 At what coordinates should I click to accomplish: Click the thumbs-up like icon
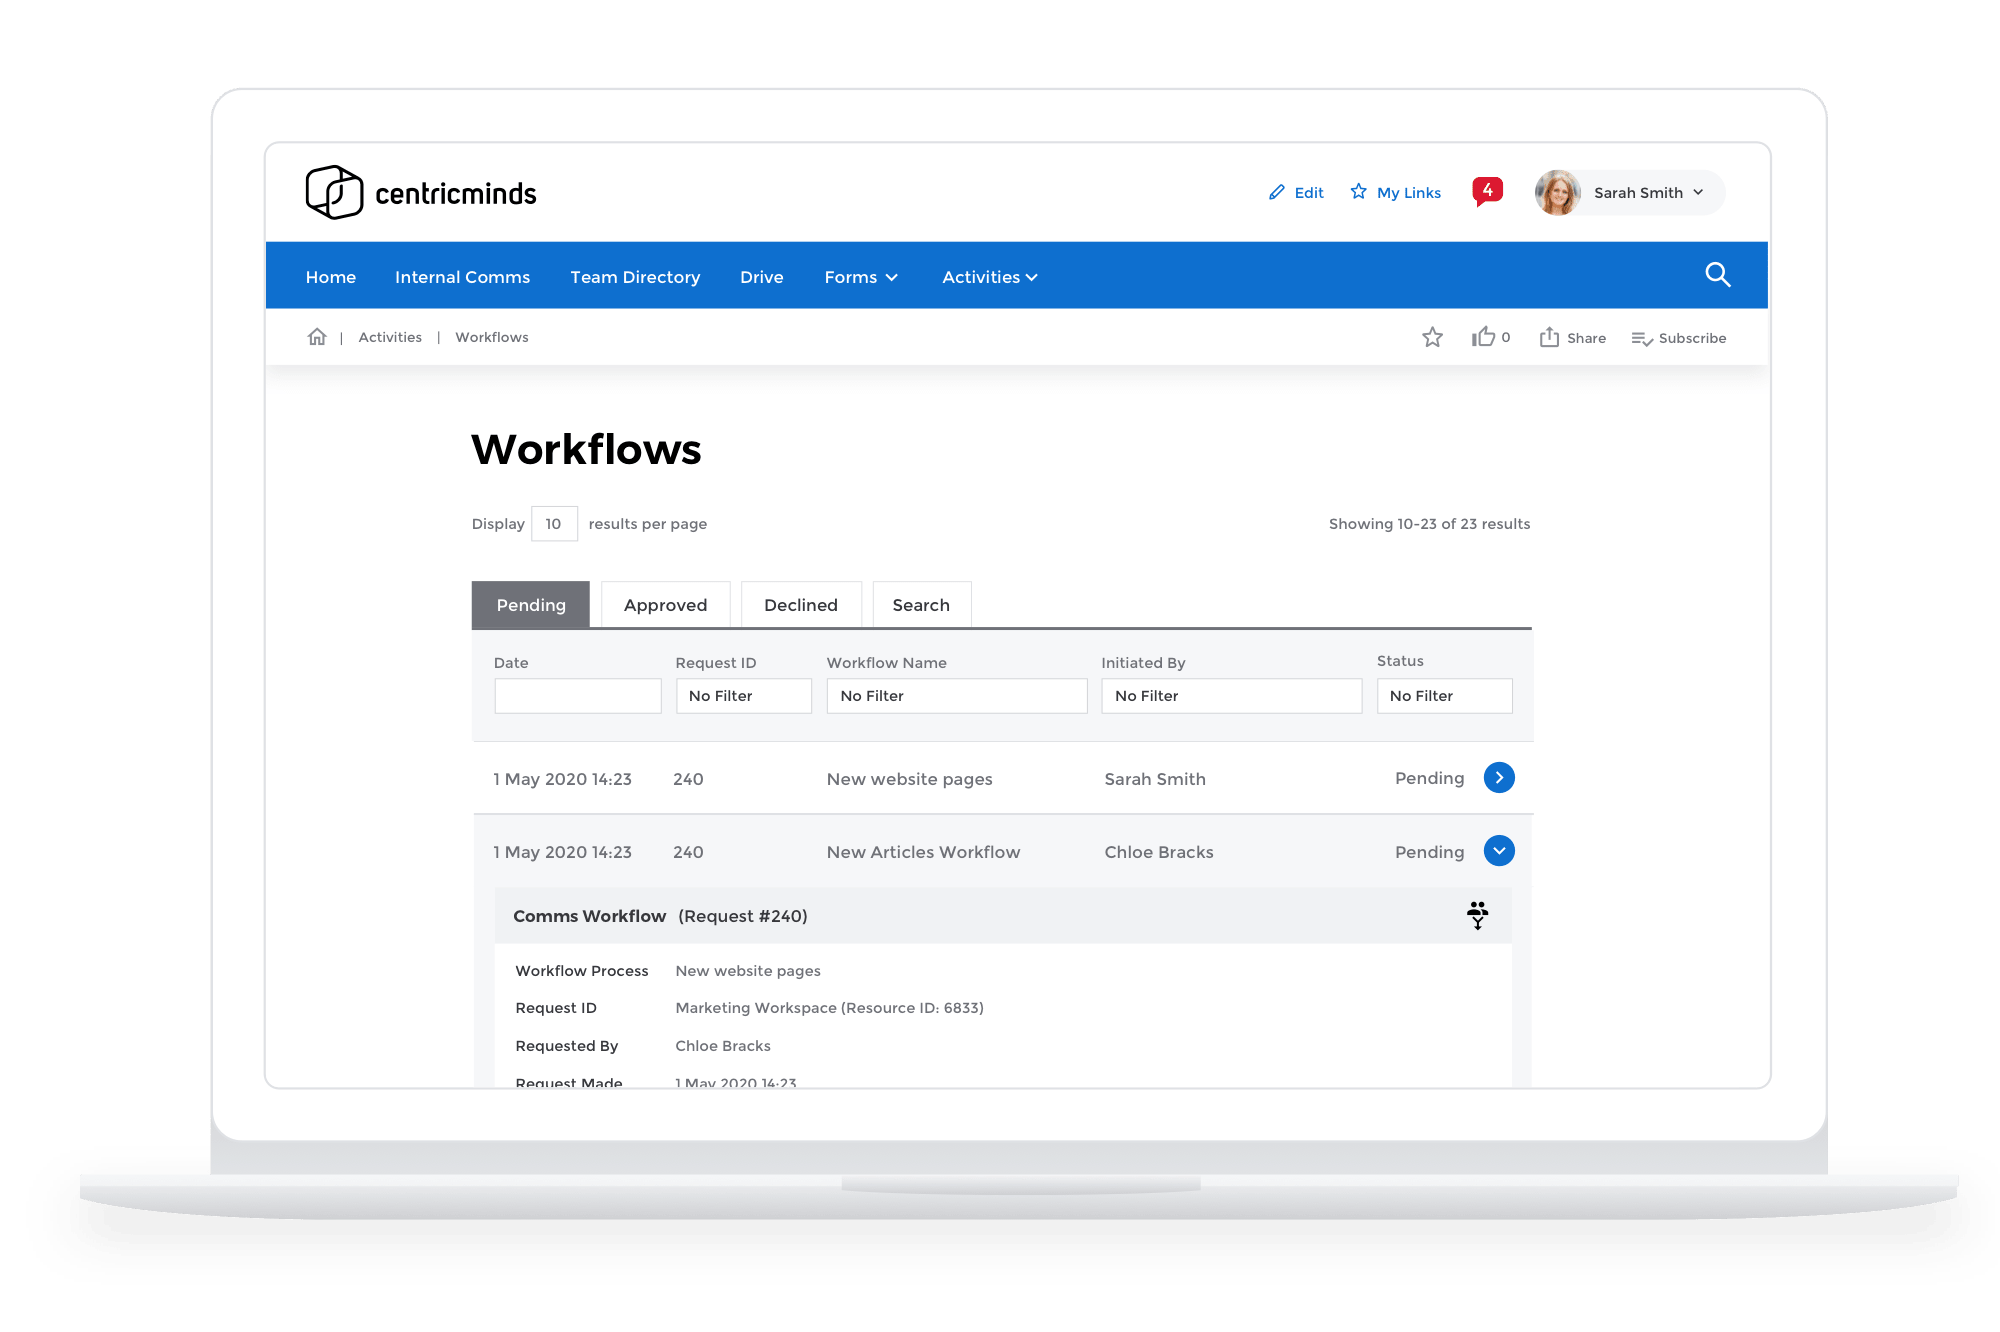(x=1483, y=337)
